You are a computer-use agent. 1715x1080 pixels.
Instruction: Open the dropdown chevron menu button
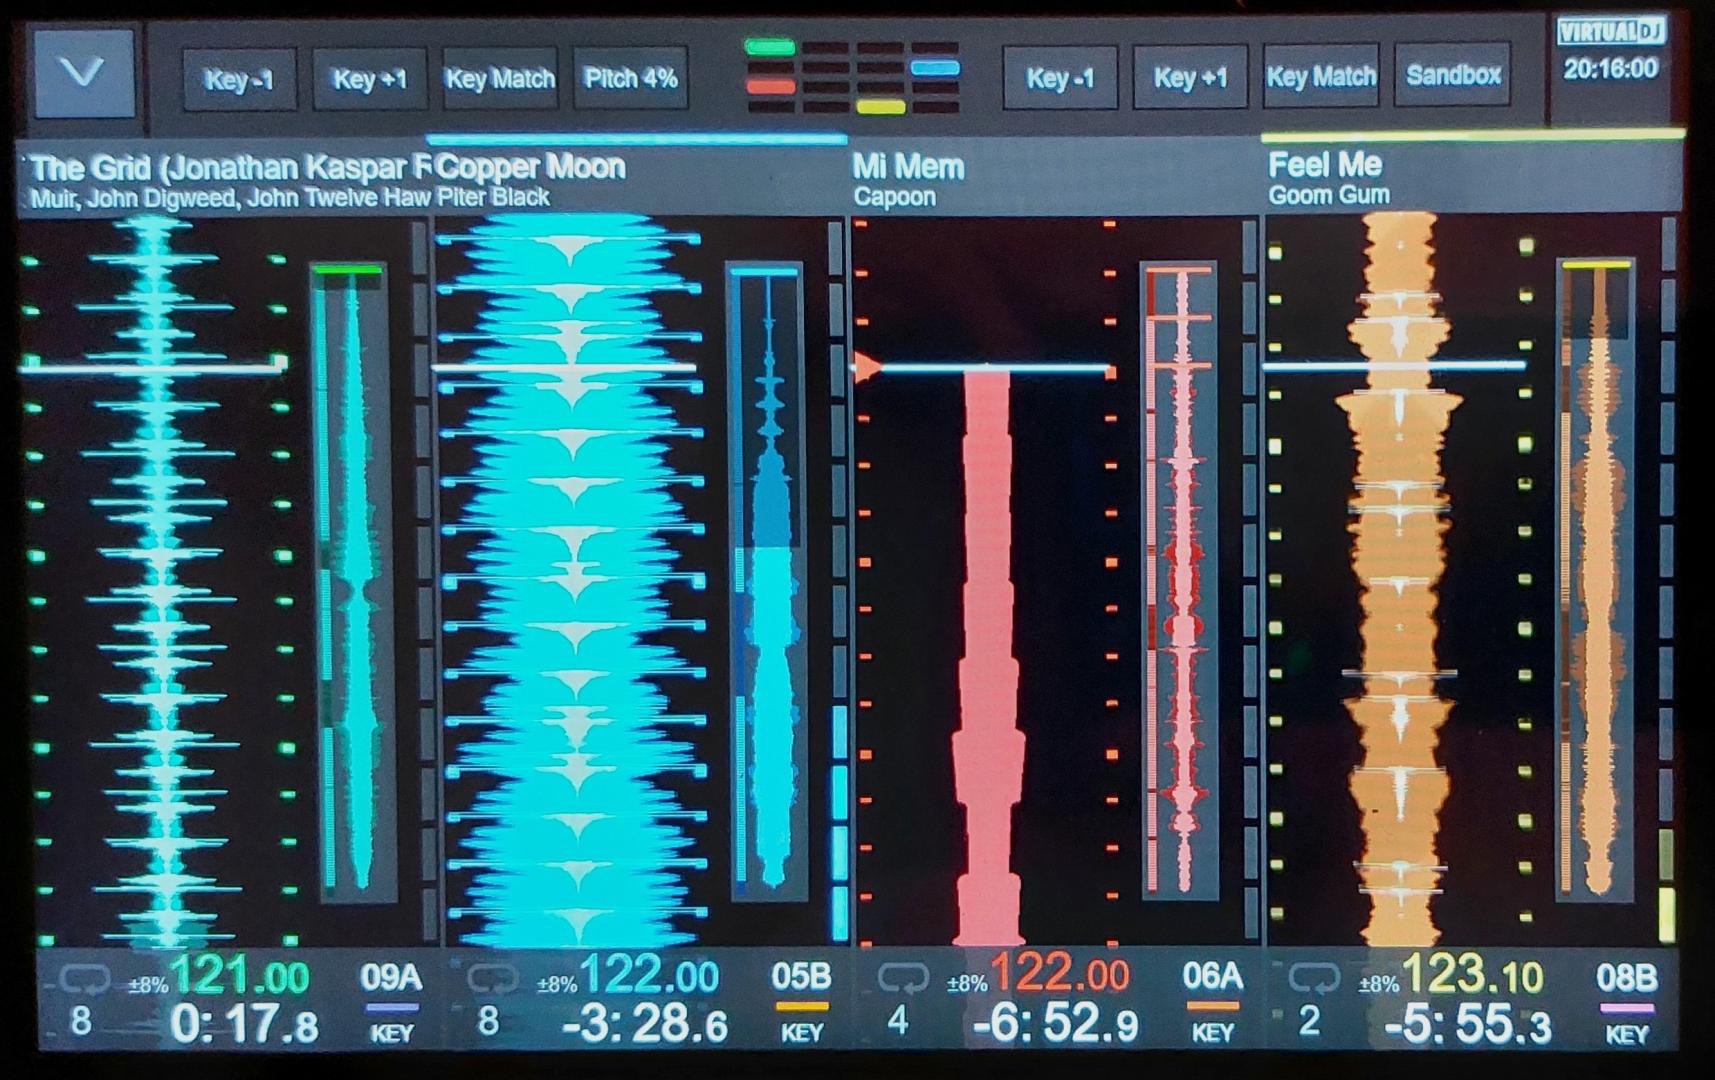pyautogui.click(x=84, y=74)
